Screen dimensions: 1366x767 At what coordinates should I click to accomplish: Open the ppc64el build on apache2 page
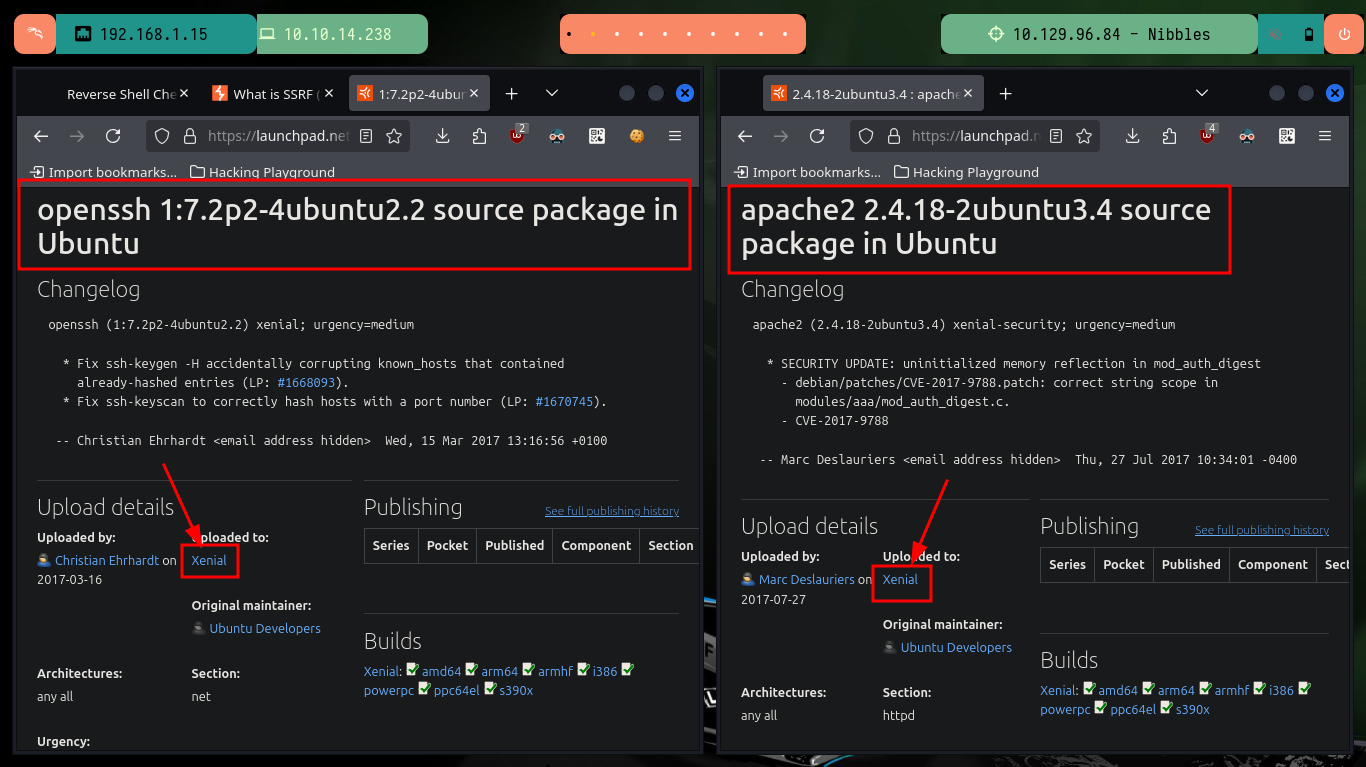[x=1133, y=710]
